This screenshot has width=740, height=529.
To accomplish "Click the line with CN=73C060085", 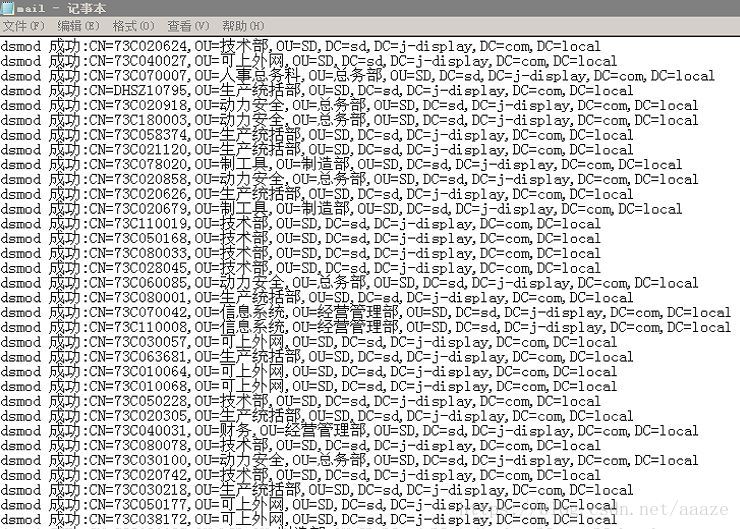I will tap(350, 283).
